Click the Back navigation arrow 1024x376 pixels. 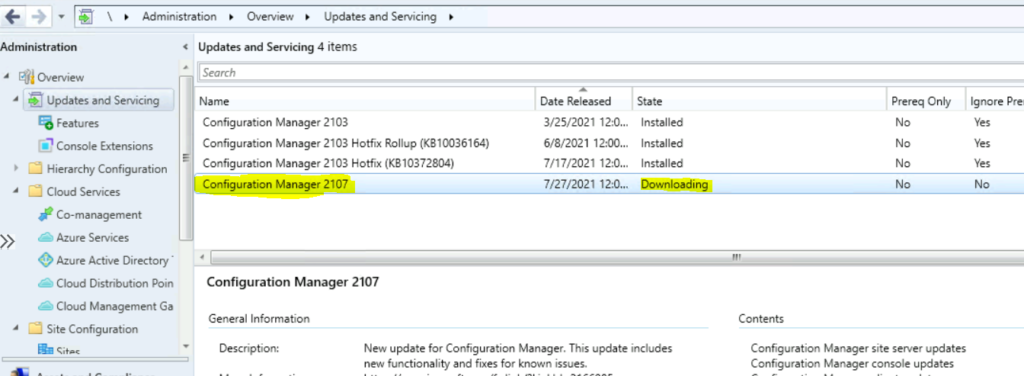pyautogui.click(x=12, y=16)
